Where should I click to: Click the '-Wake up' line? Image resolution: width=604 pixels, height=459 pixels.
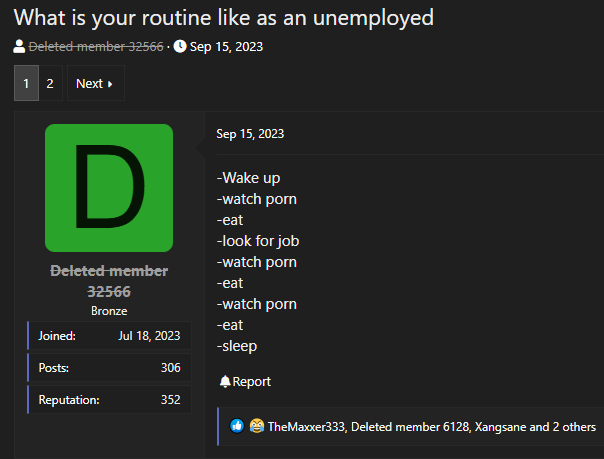coord(248,178)
